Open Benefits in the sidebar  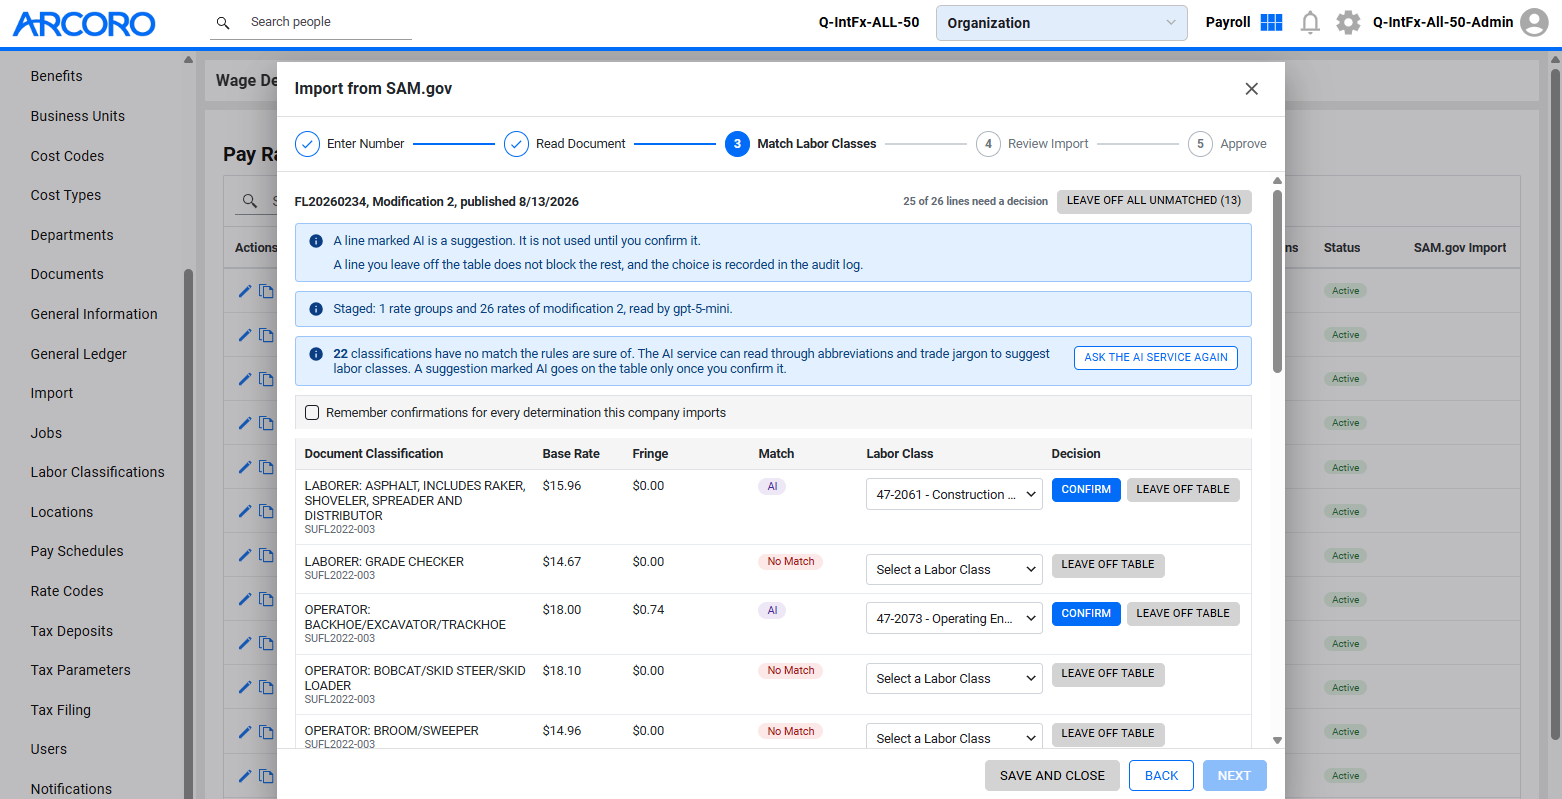pos(57,76)
